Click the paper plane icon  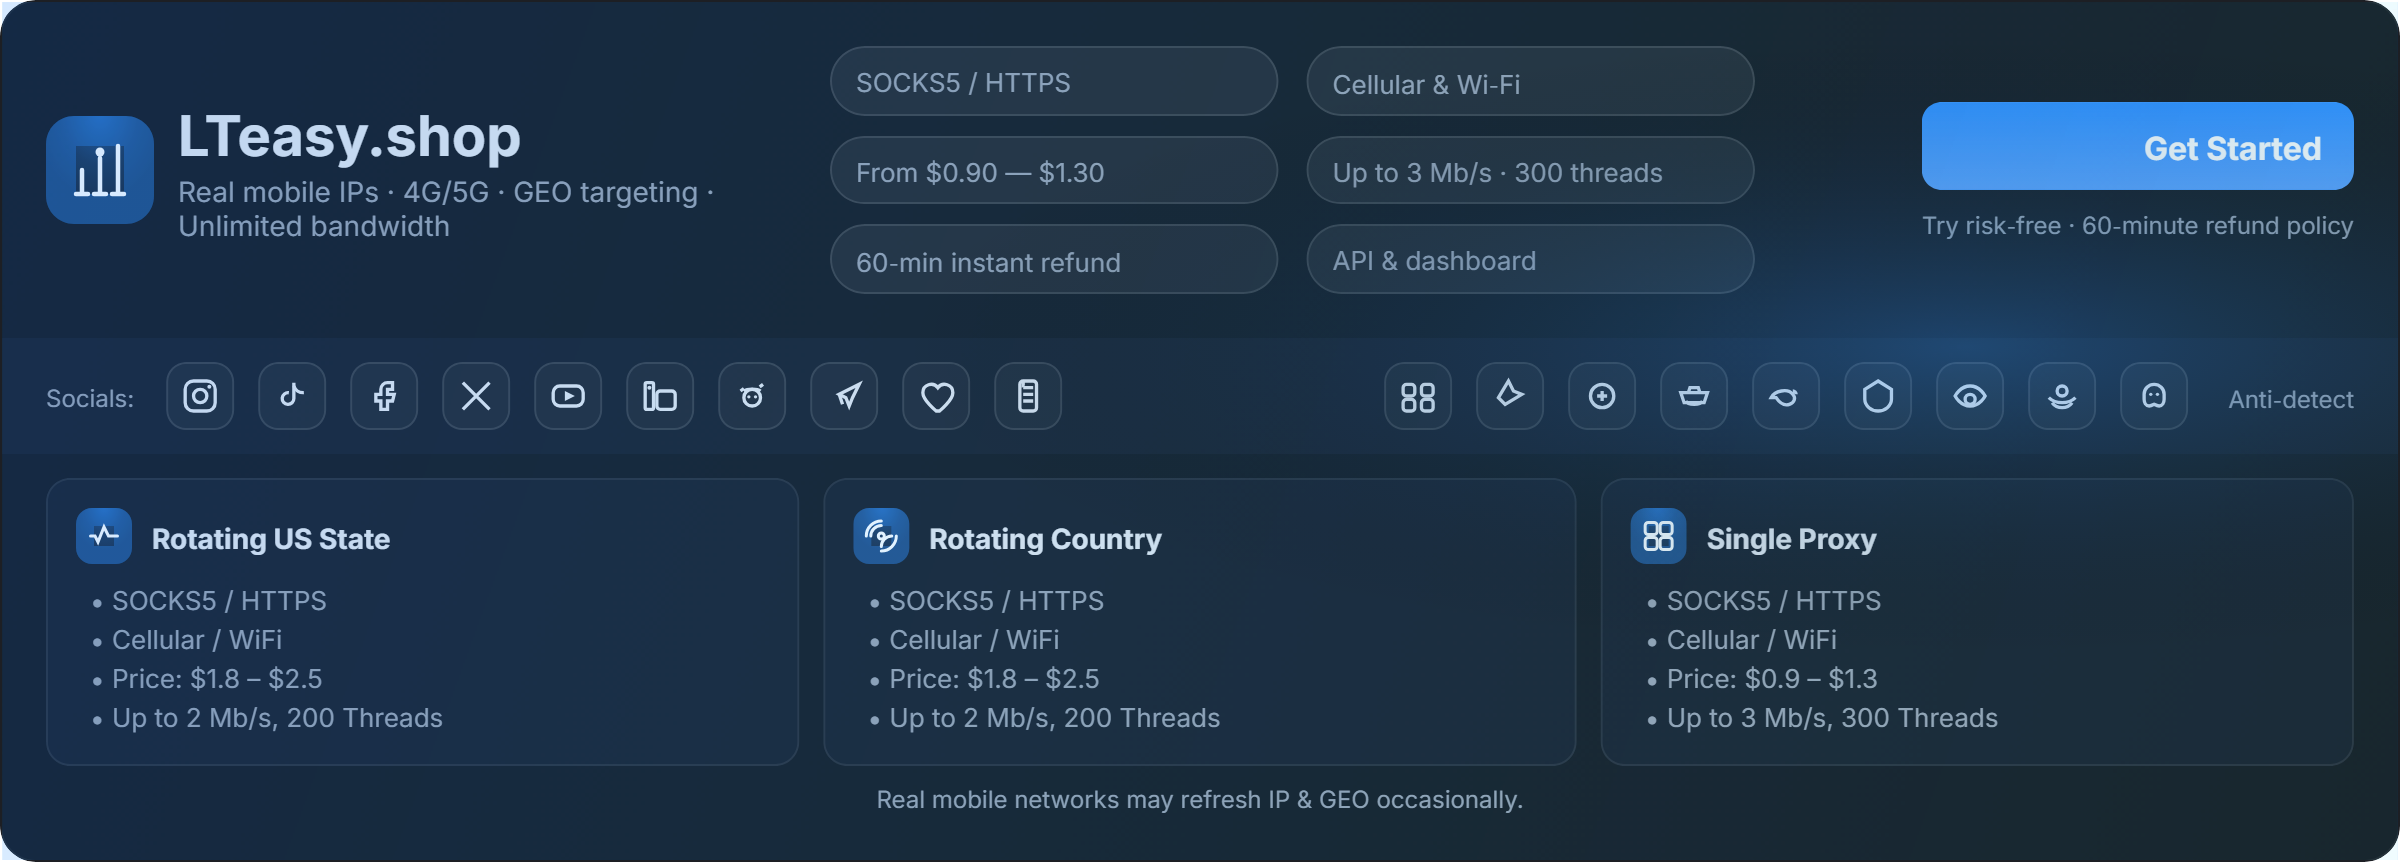tap(844, 396)
